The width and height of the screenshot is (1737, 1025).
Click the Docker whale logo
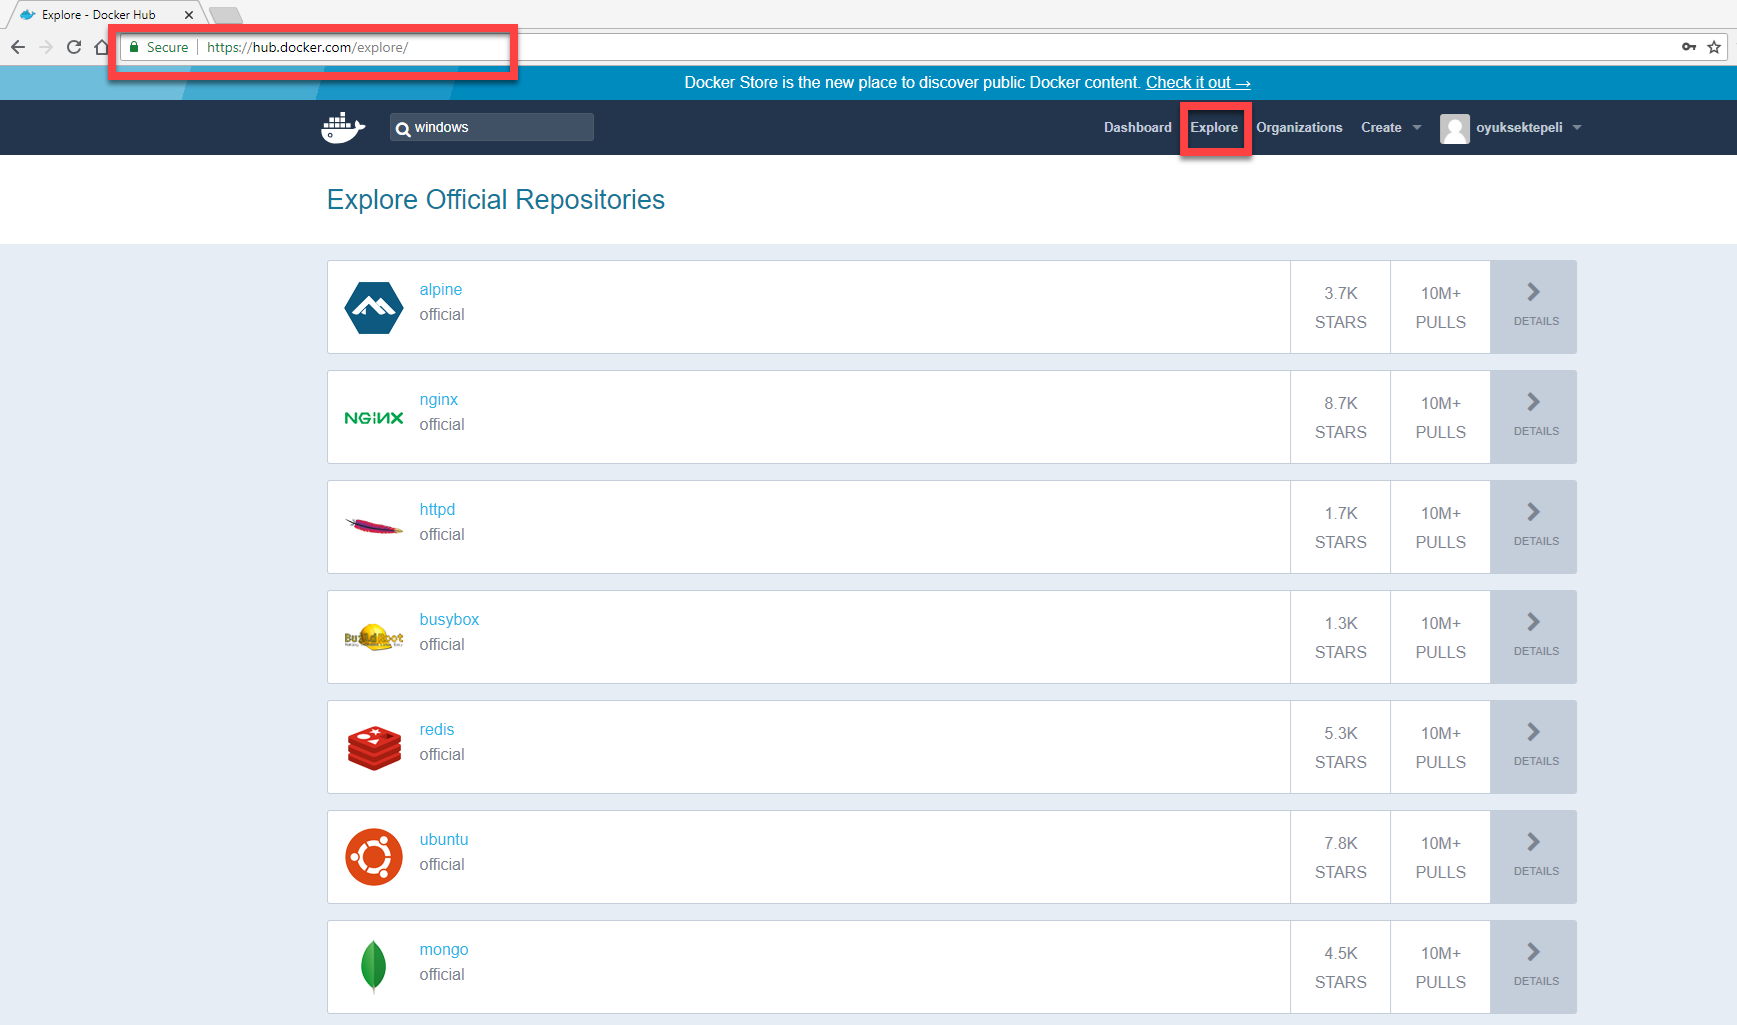pos(343,128)
